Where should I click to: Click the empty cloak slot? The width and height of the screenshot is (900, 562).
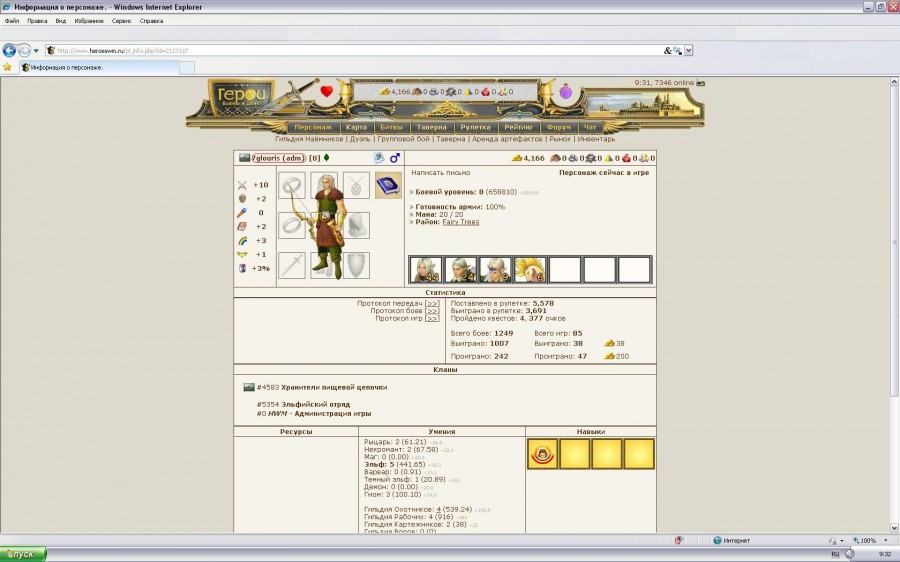pyautogui.click(x=356, y=226)
